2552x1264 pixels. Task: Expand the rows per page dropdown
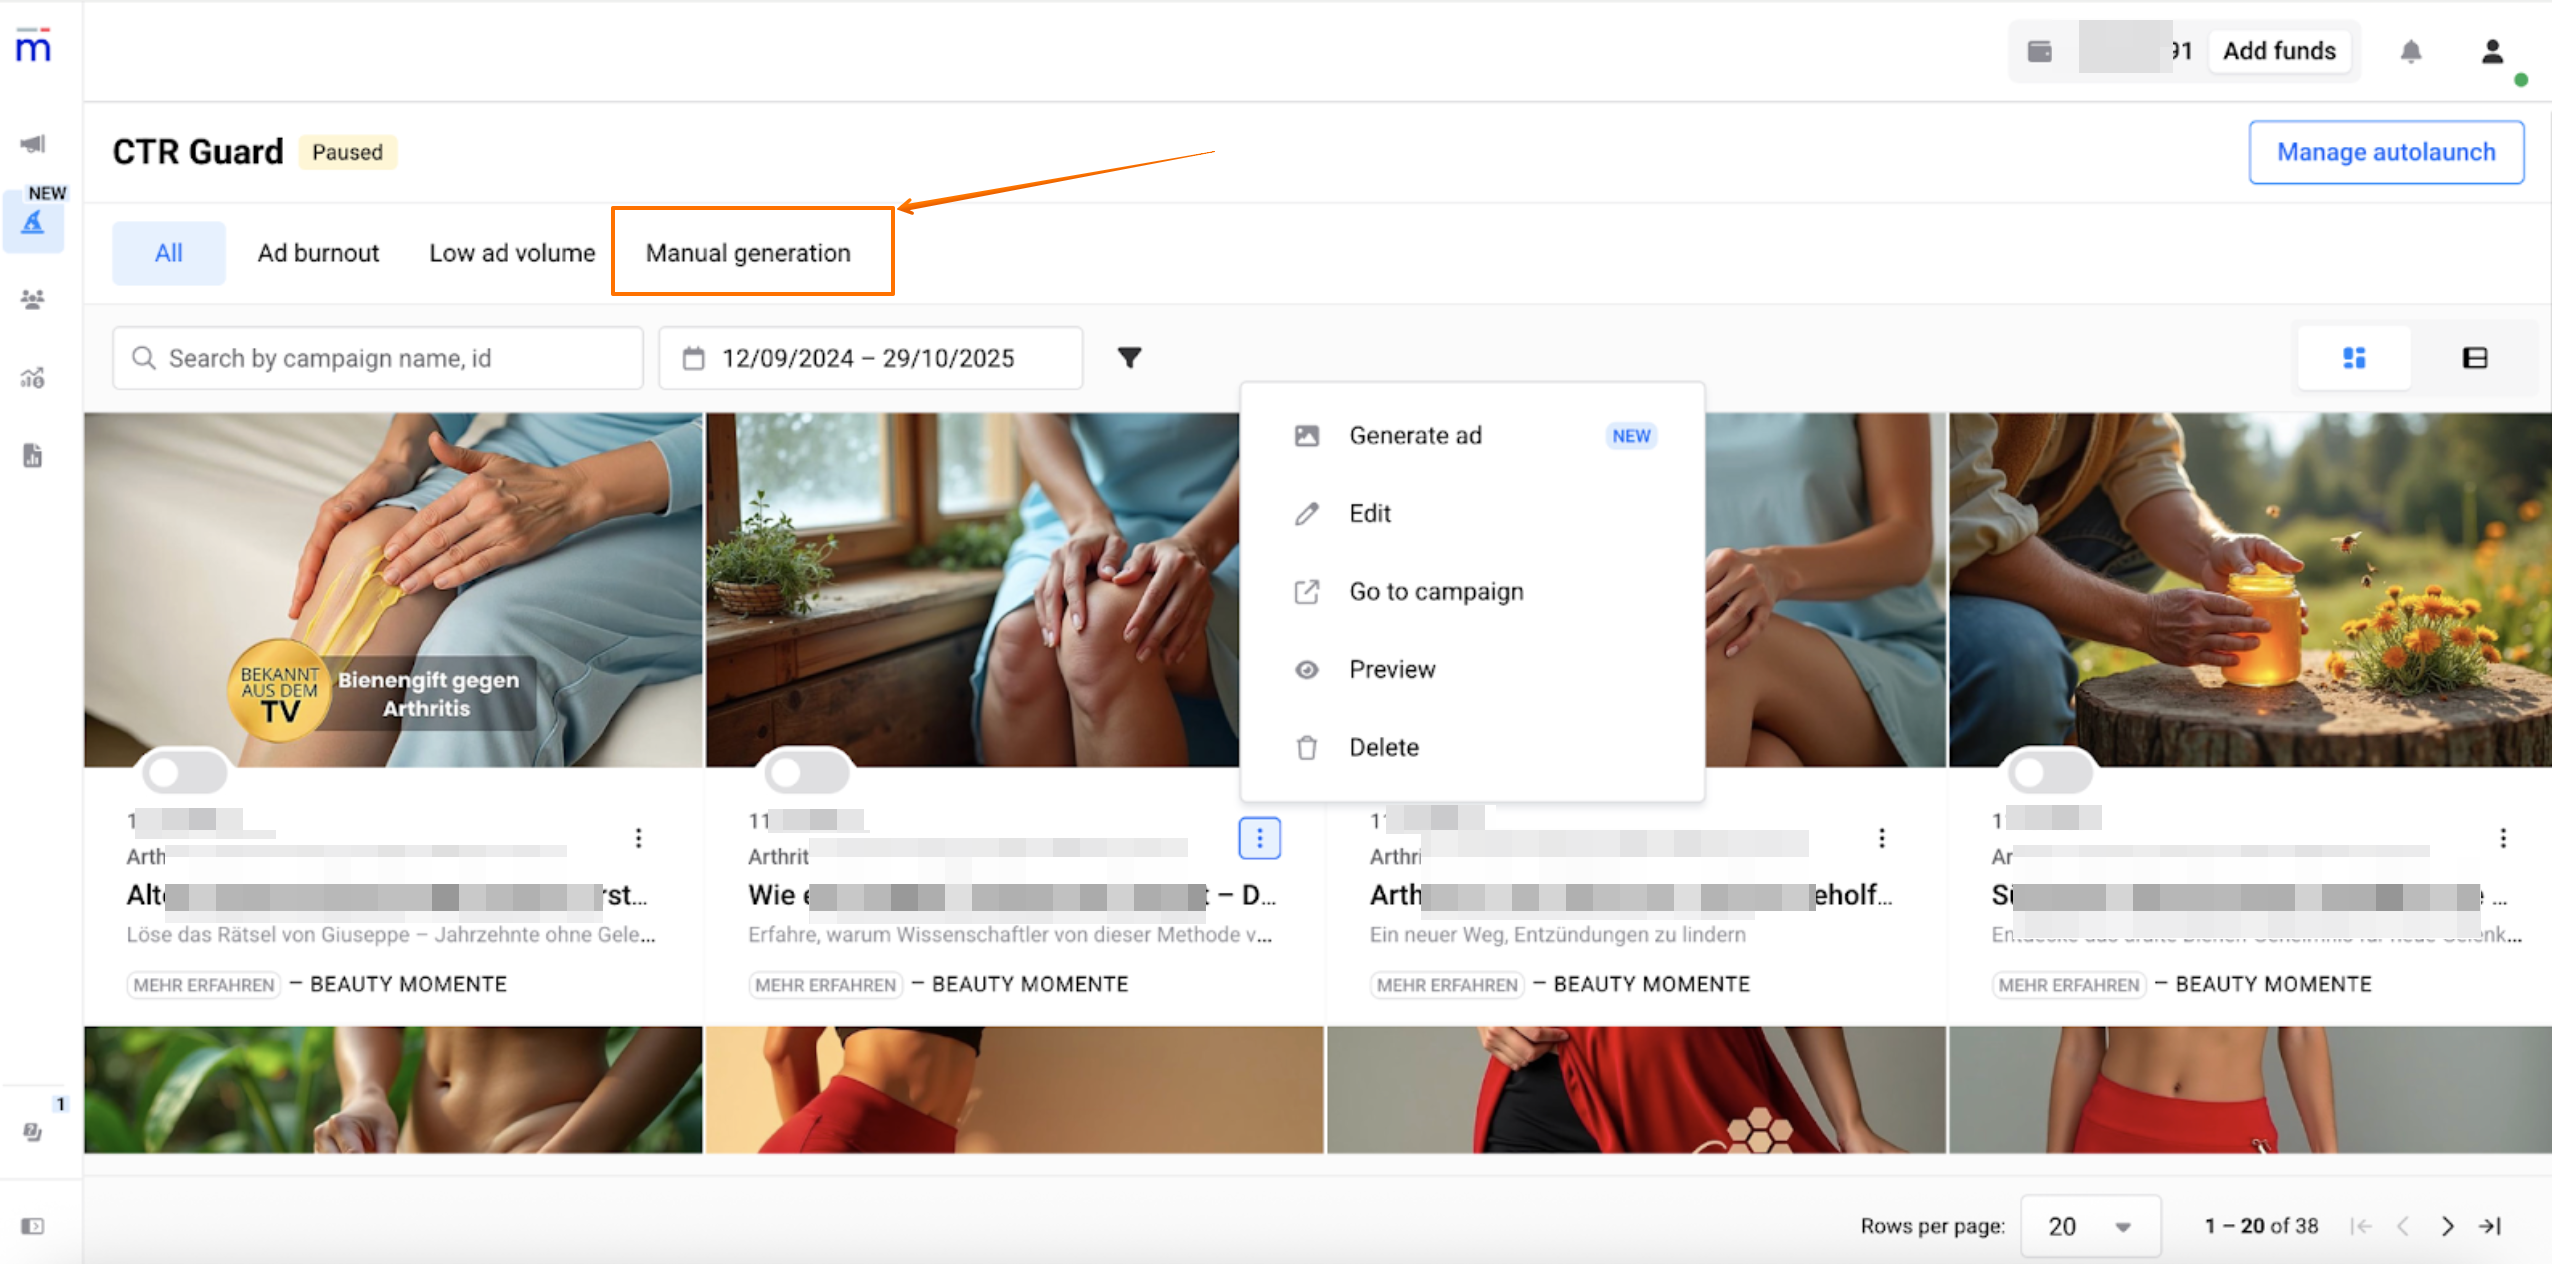pos(2090,1226)
